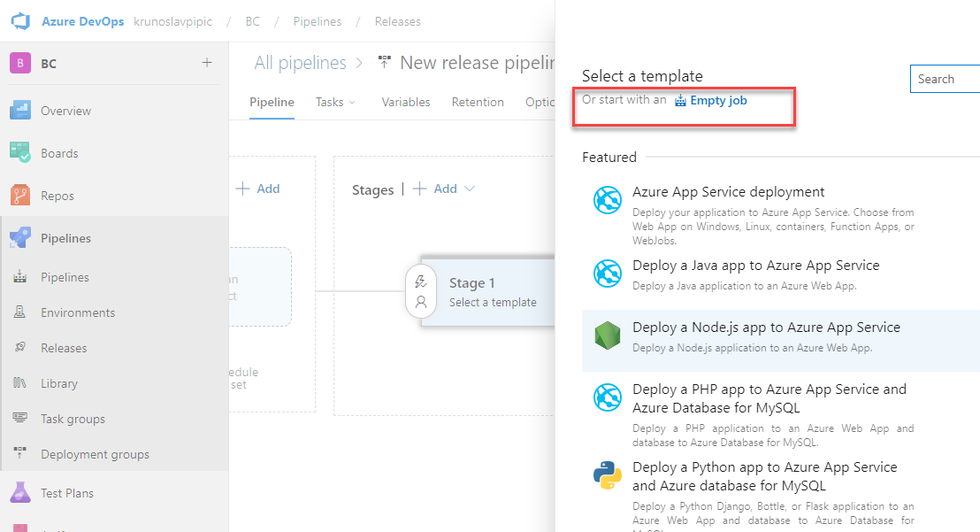Open Releases breadcrumb in header
Screen dimensions: 980x532
398,22
